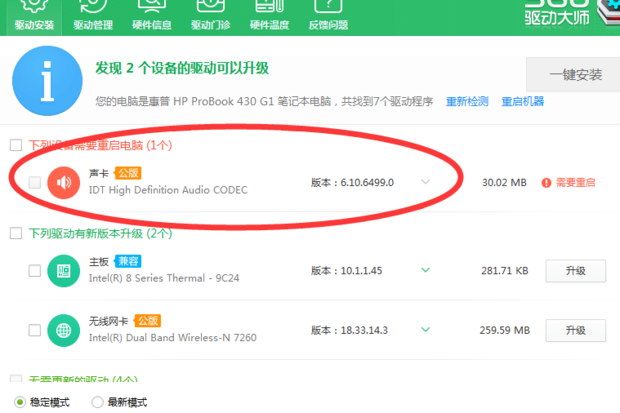Click the 281.71 KB size value
The width and height of the screenshot is (620, 413).
[x=505, y=271]
